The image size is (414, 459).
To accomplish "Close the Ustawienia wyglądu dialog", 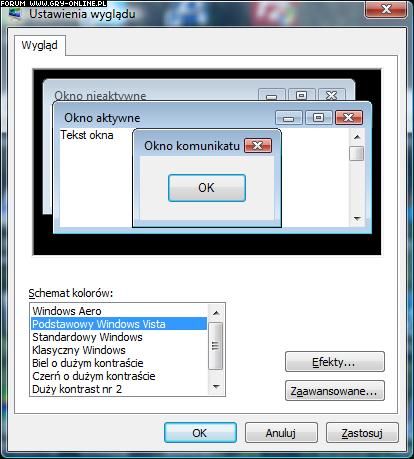I will pos(386,9).
